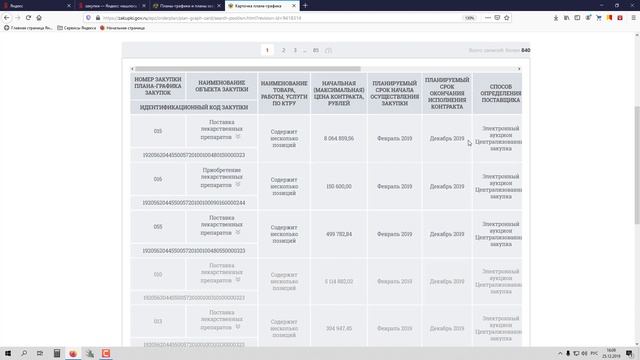Show site security padlock info
The width and height of the screenshot is (640, 360).
98,18
